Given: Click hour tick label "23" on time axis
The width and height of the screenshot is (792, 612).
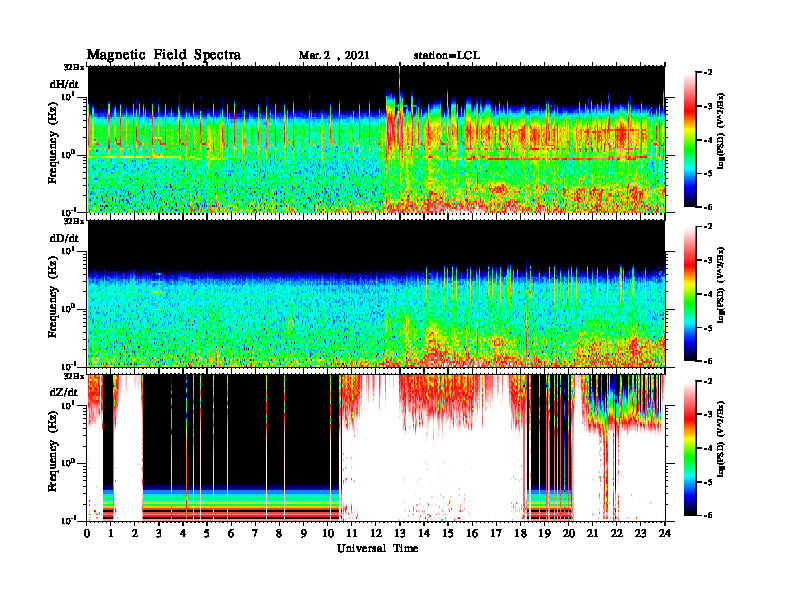Looking at the screenshot, I should (x=640, y=533).
